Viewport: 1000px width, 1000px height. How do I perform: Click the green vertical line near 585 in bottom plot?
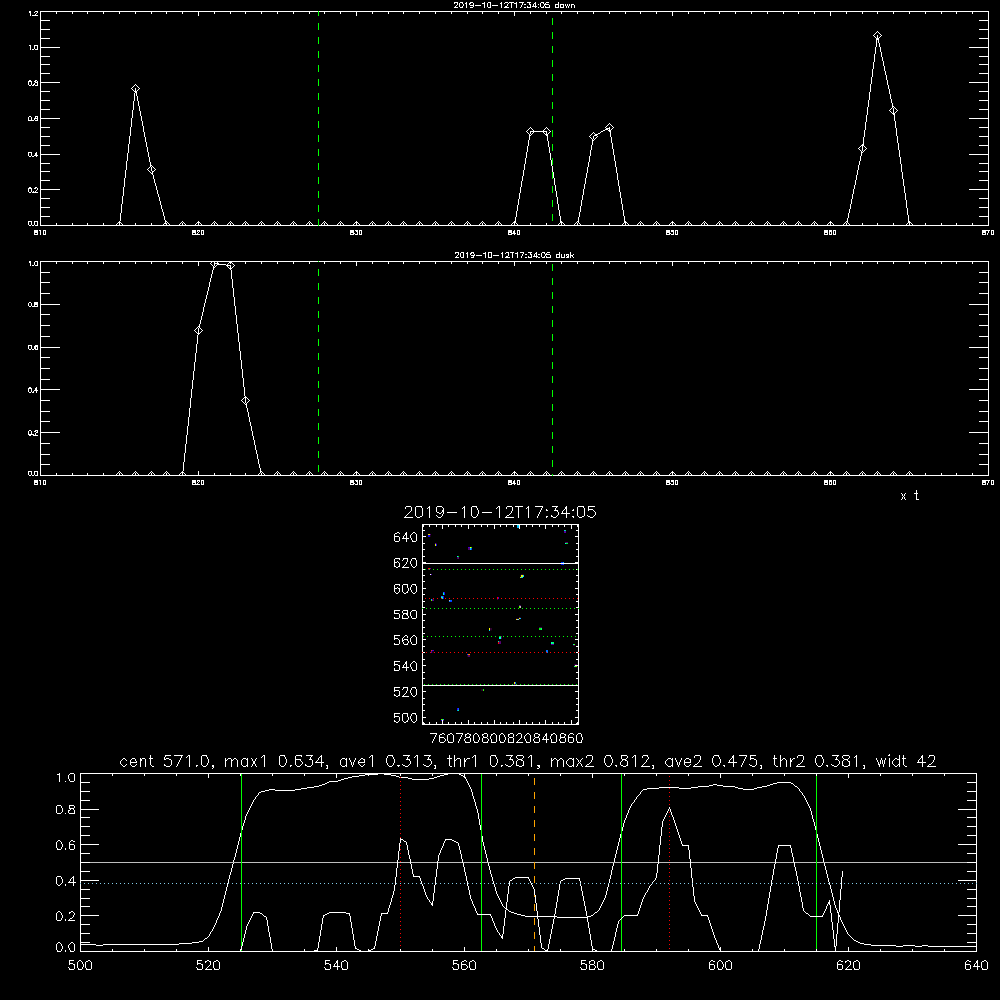pyautogui.click(x=622, y=861)
